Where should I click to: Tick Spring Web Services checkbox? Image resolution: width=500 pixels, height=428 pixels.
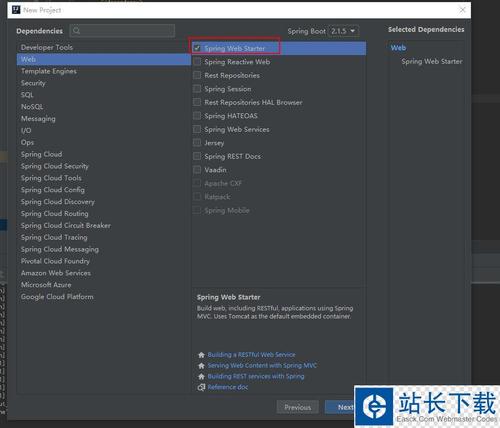pos(197,129)
